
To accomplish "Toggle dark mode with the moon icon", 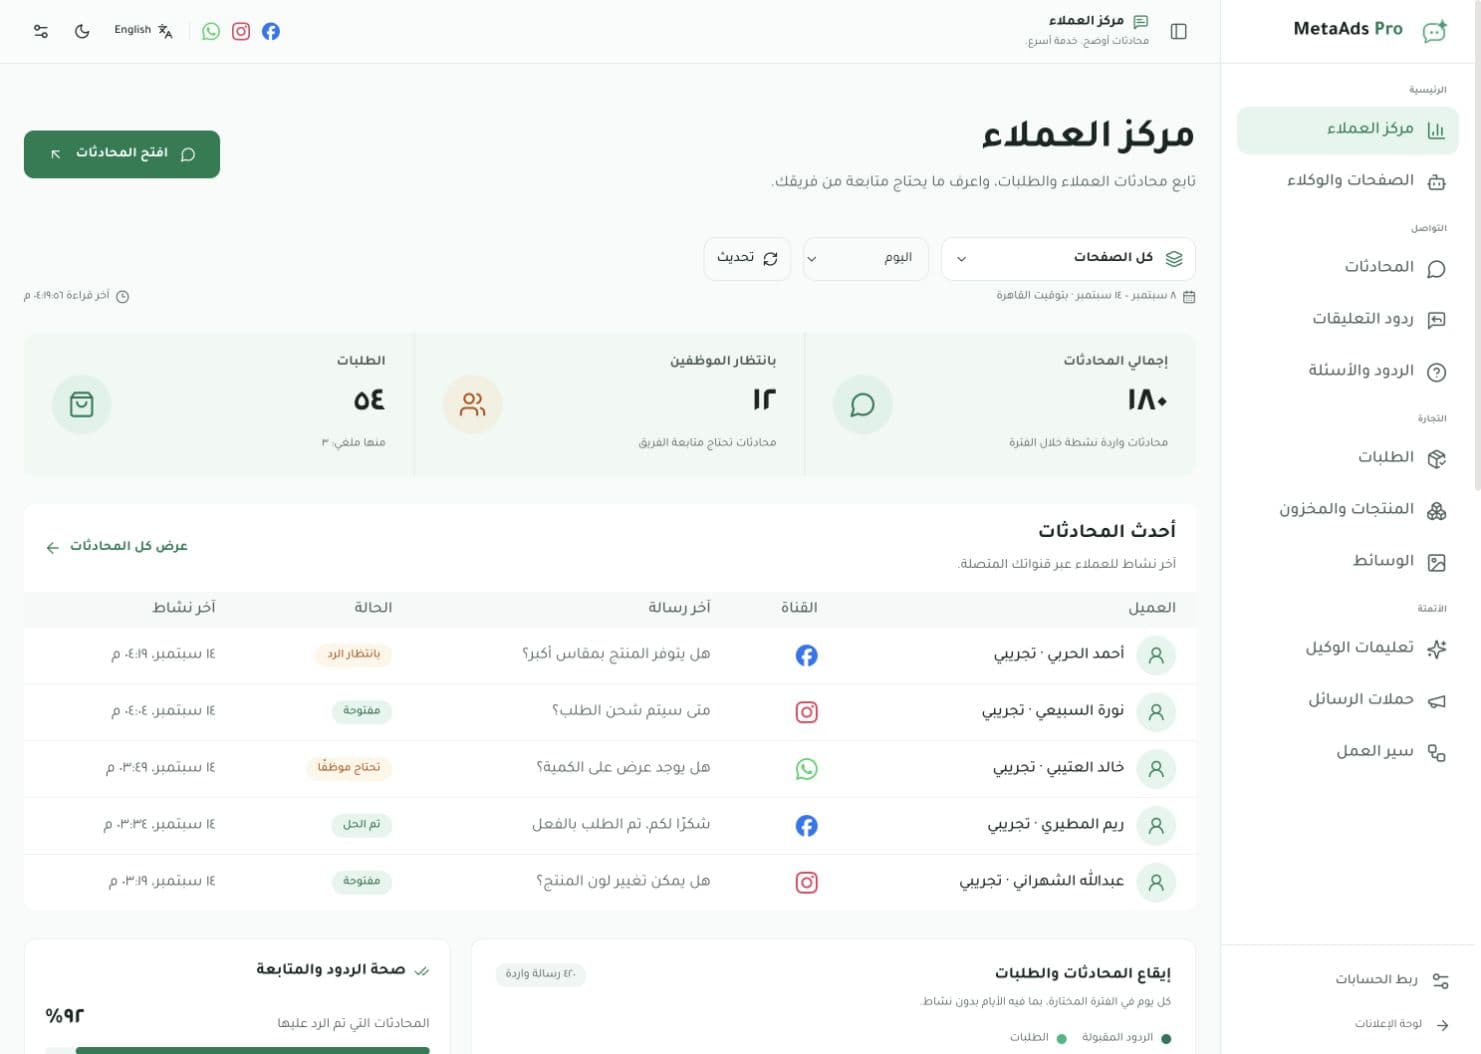I will (82, 31).
